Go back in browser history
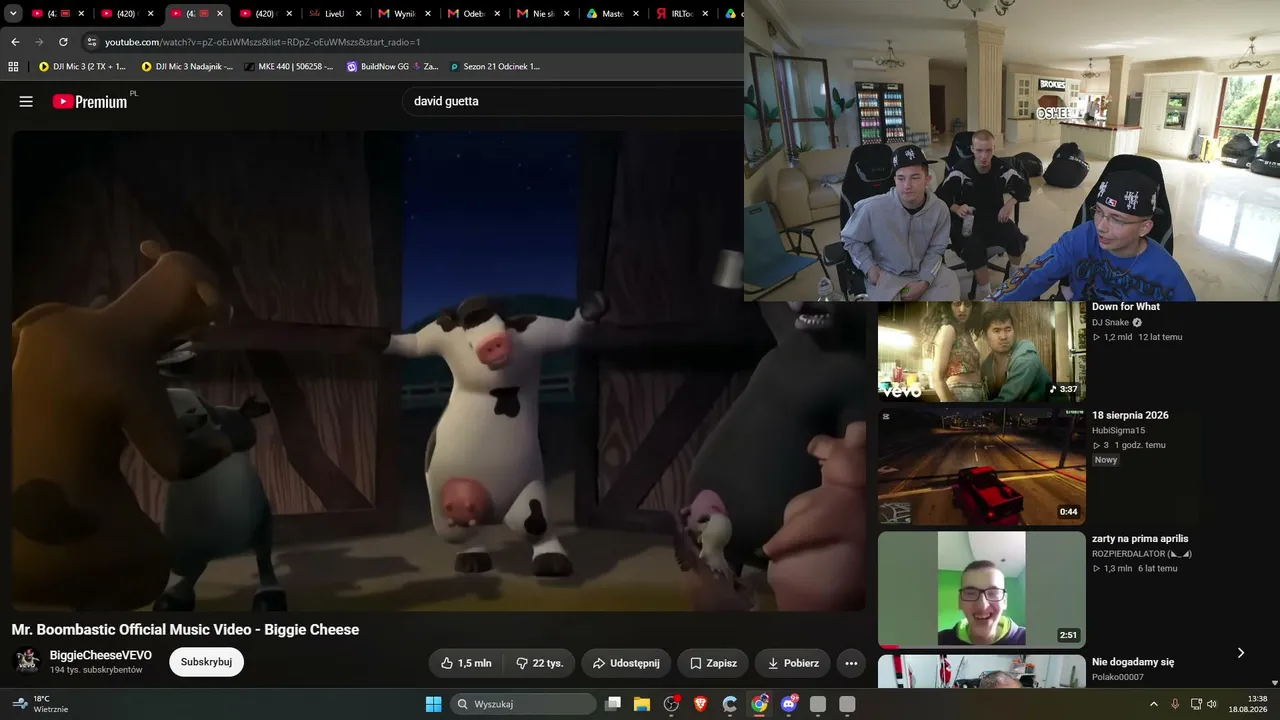This screenshot has height=720, width=1280. (15, 42)
